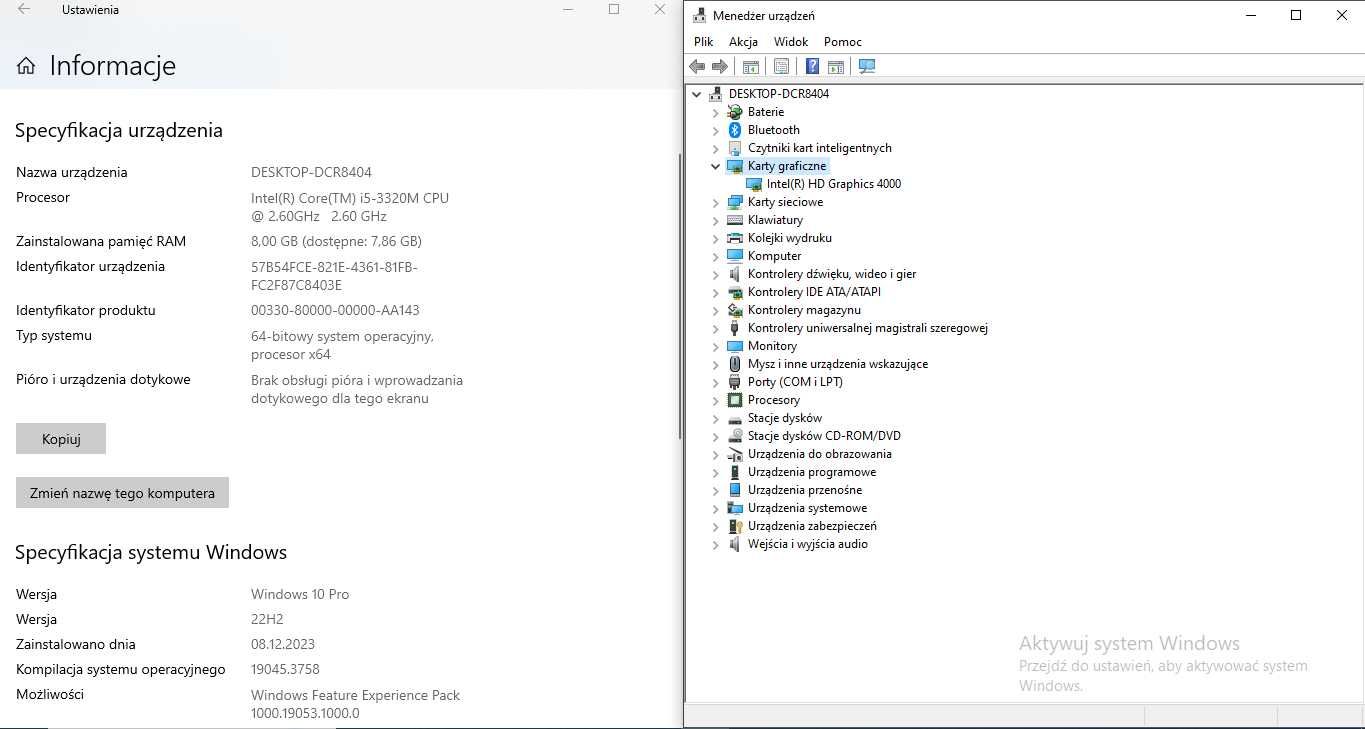Screen dimensions: 1365x729
Task: Select the Bluetooth icon in the device tree
Action: pos(735,130)
